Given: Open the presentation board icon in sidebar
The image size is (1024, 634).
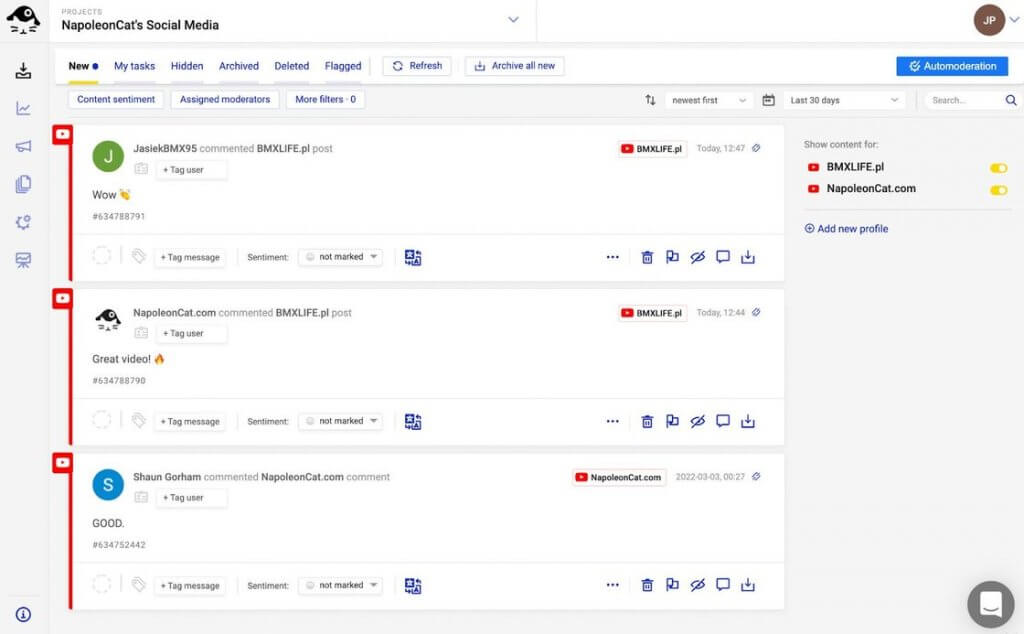Looking at the screenshot, I should 24,260.
